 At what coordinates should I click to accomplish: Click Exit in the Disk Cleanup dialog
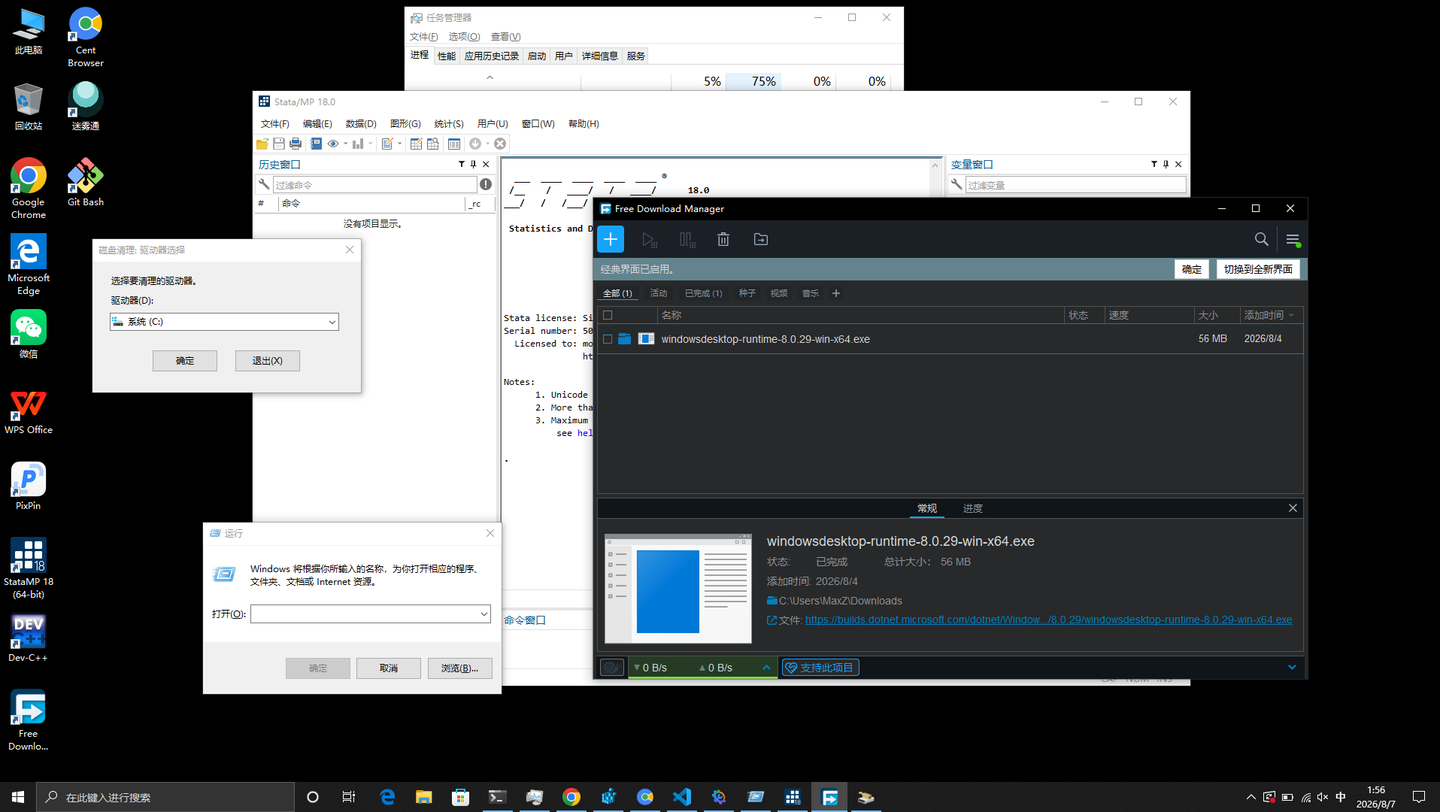(x=267, y=360)
